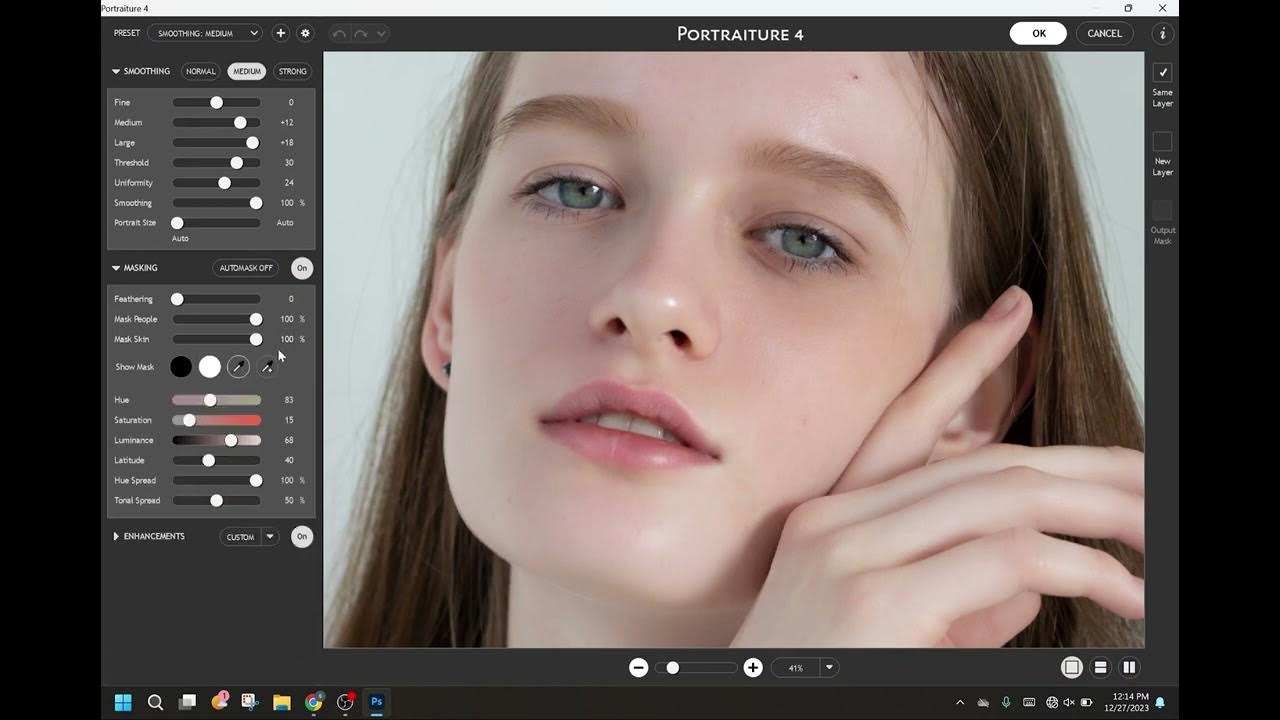Check the New Layer output checkbox

pyautogui.click(x=1162, y=141)
